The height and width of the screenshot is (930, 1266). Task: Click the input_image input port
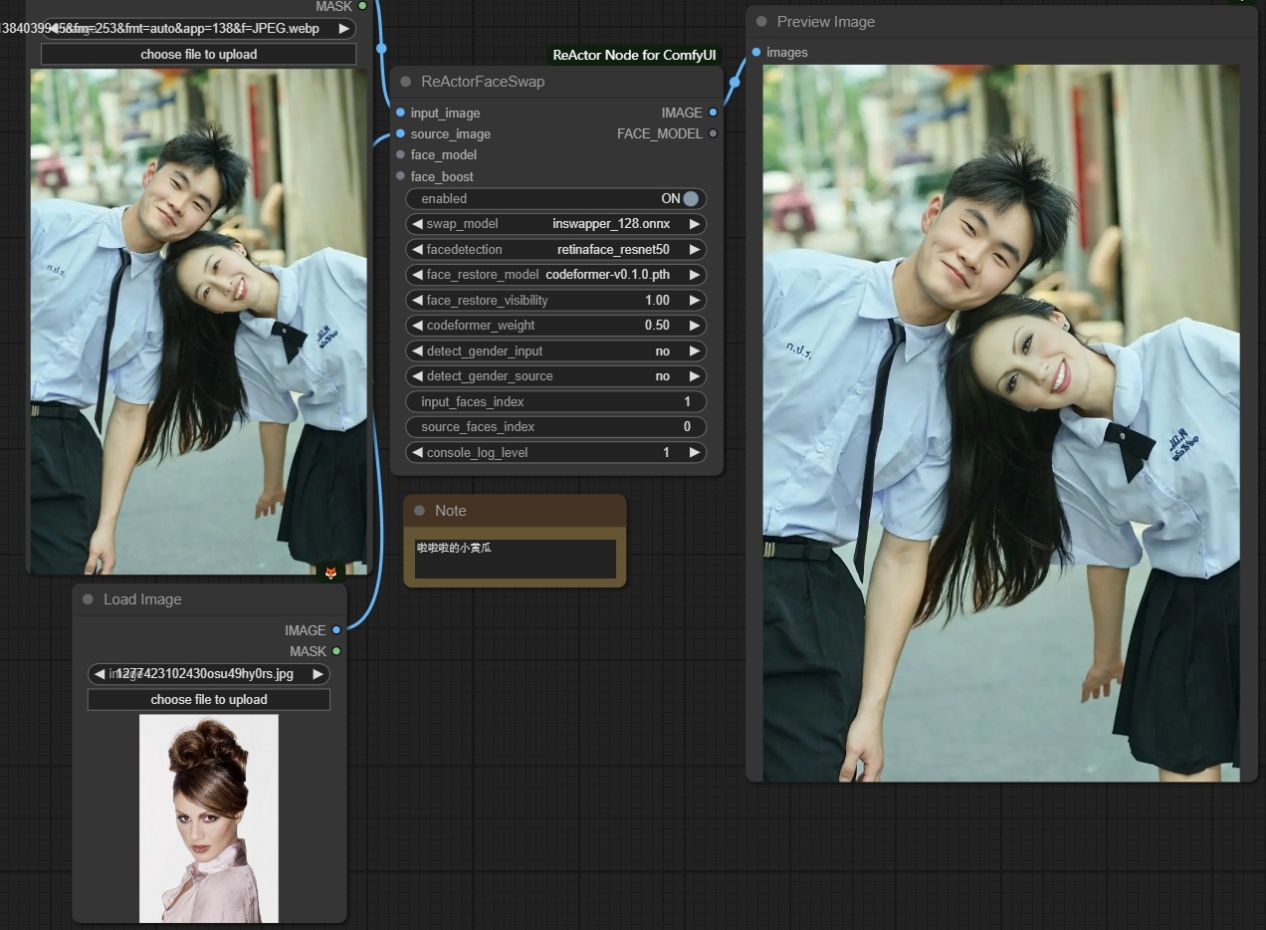[x=400, y=113]
